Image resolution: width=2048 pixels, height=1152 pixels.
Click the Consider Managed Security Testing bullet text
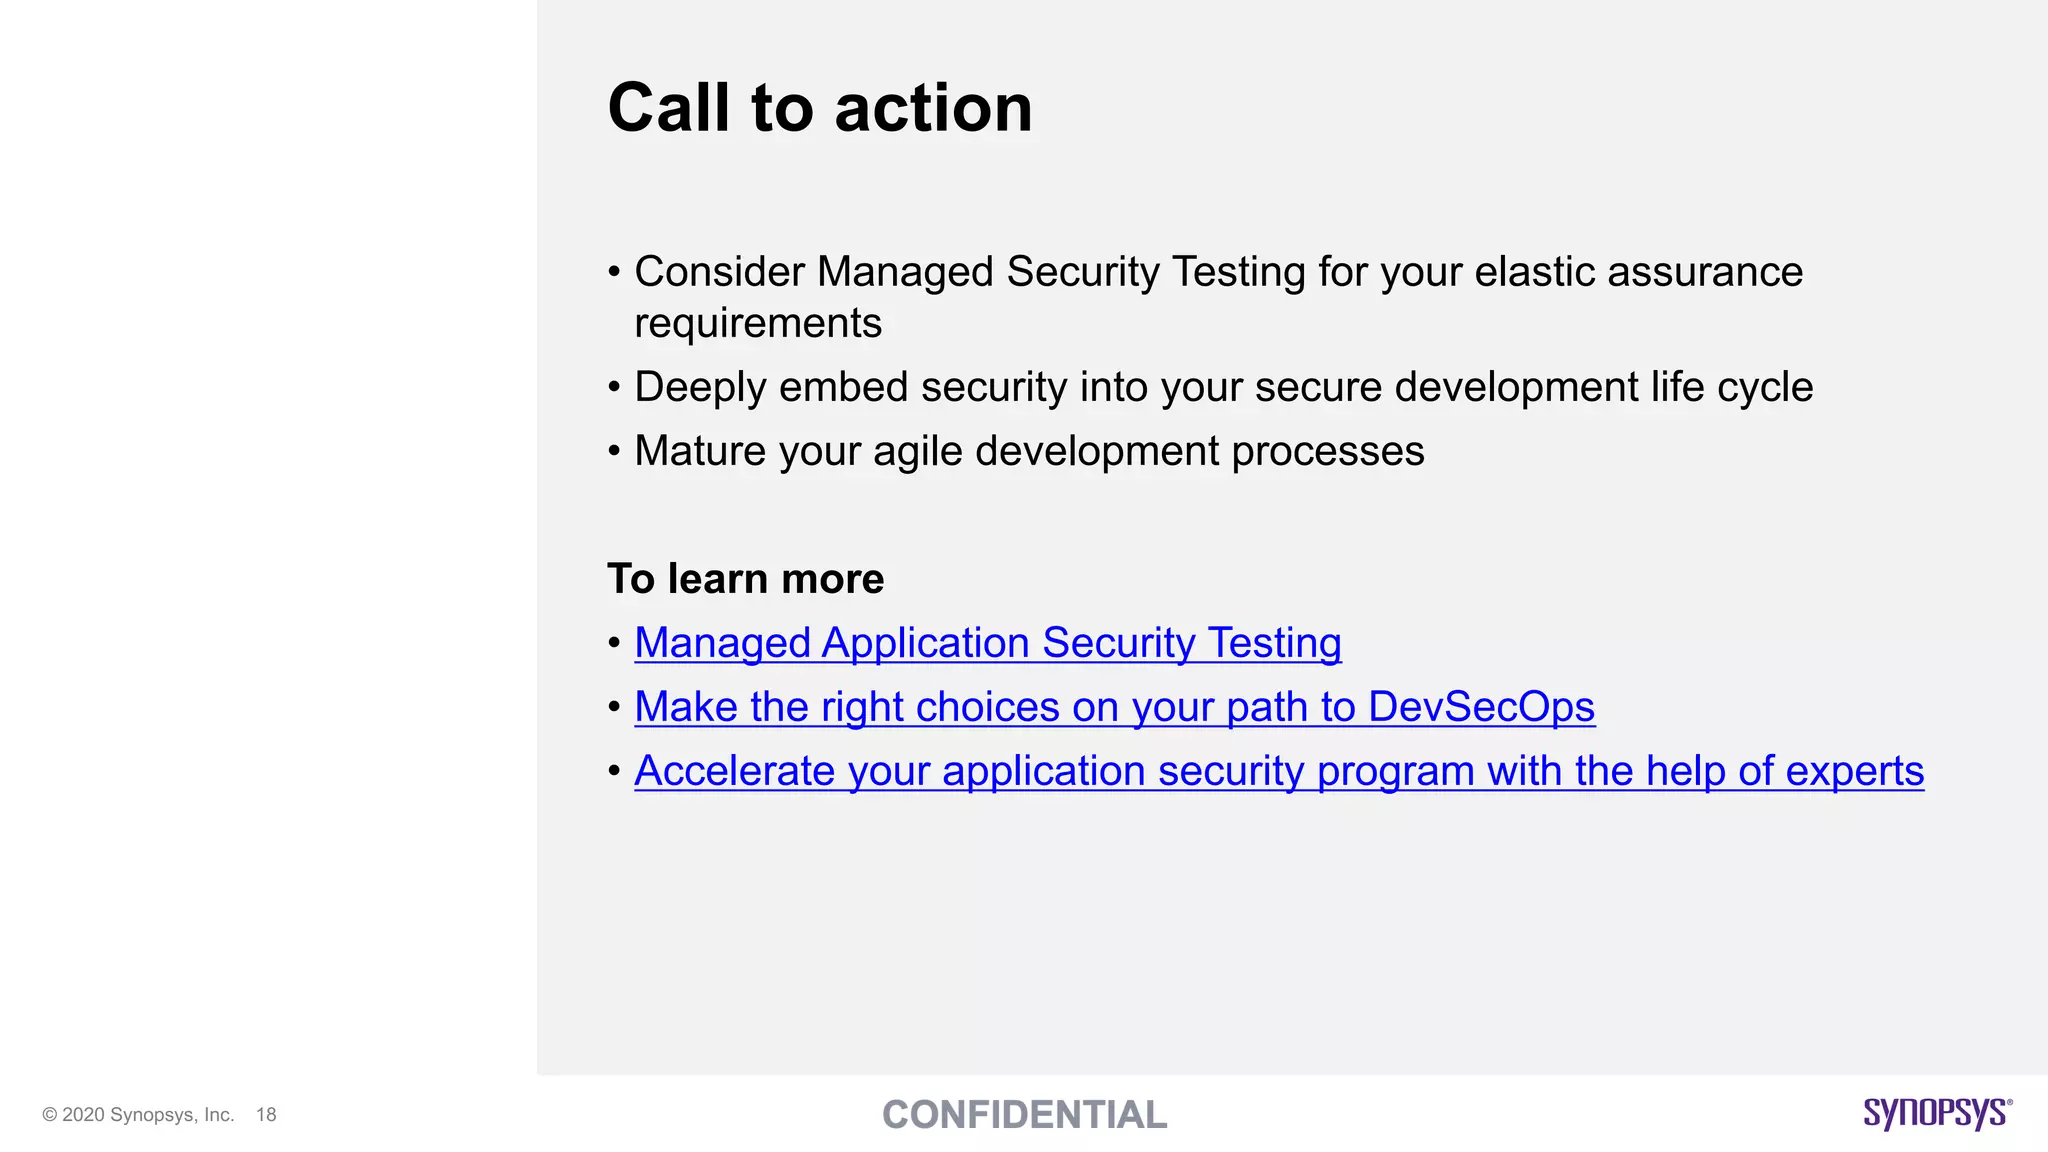pyautogui.click(x=1217, y=272)
